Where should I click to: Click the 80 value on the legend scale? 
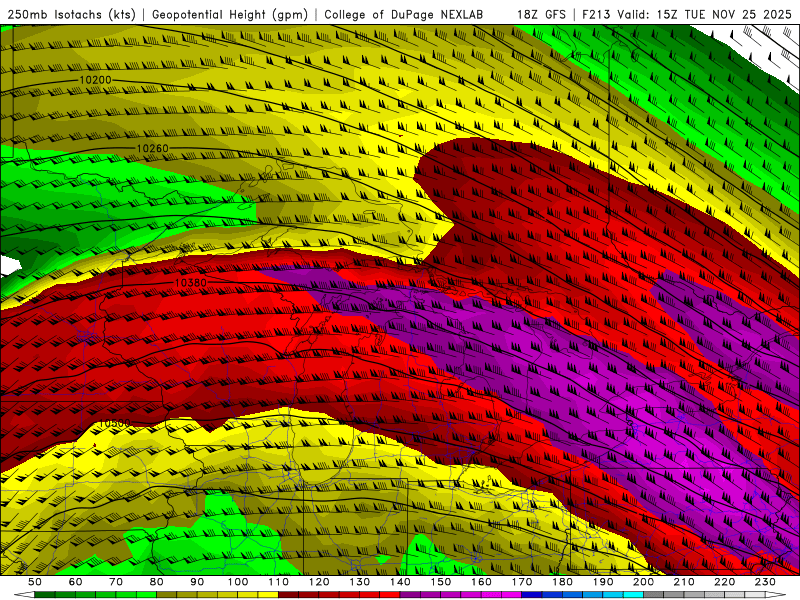157,582
